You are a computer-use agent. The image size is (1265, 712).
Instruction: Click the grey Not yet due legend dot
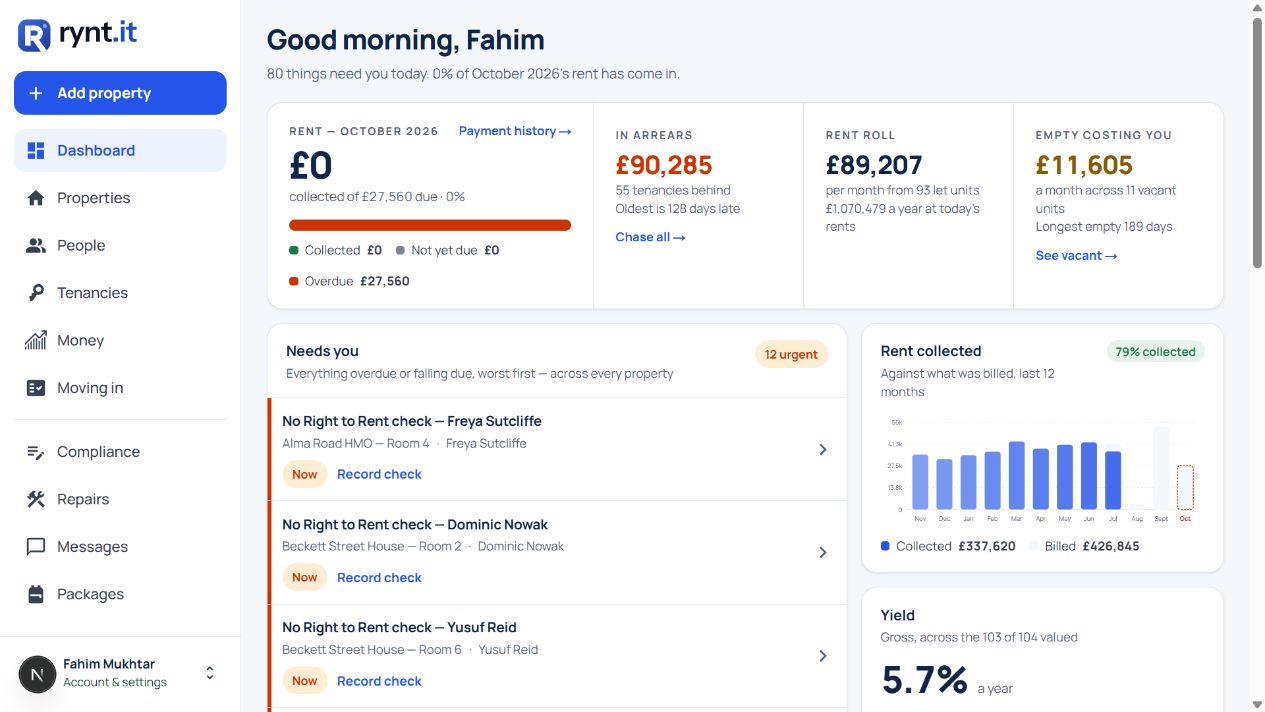click(400, 250)
